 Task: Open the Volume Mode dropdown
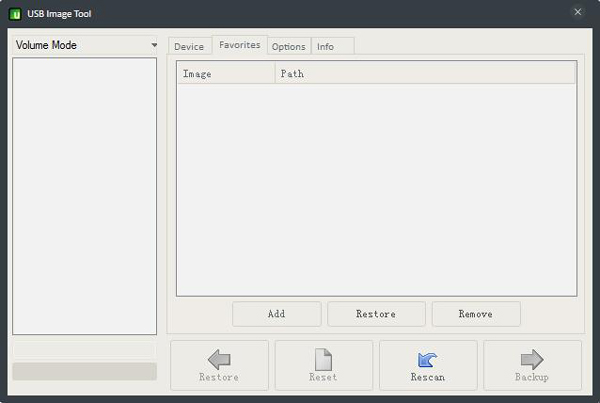point(85,45)
